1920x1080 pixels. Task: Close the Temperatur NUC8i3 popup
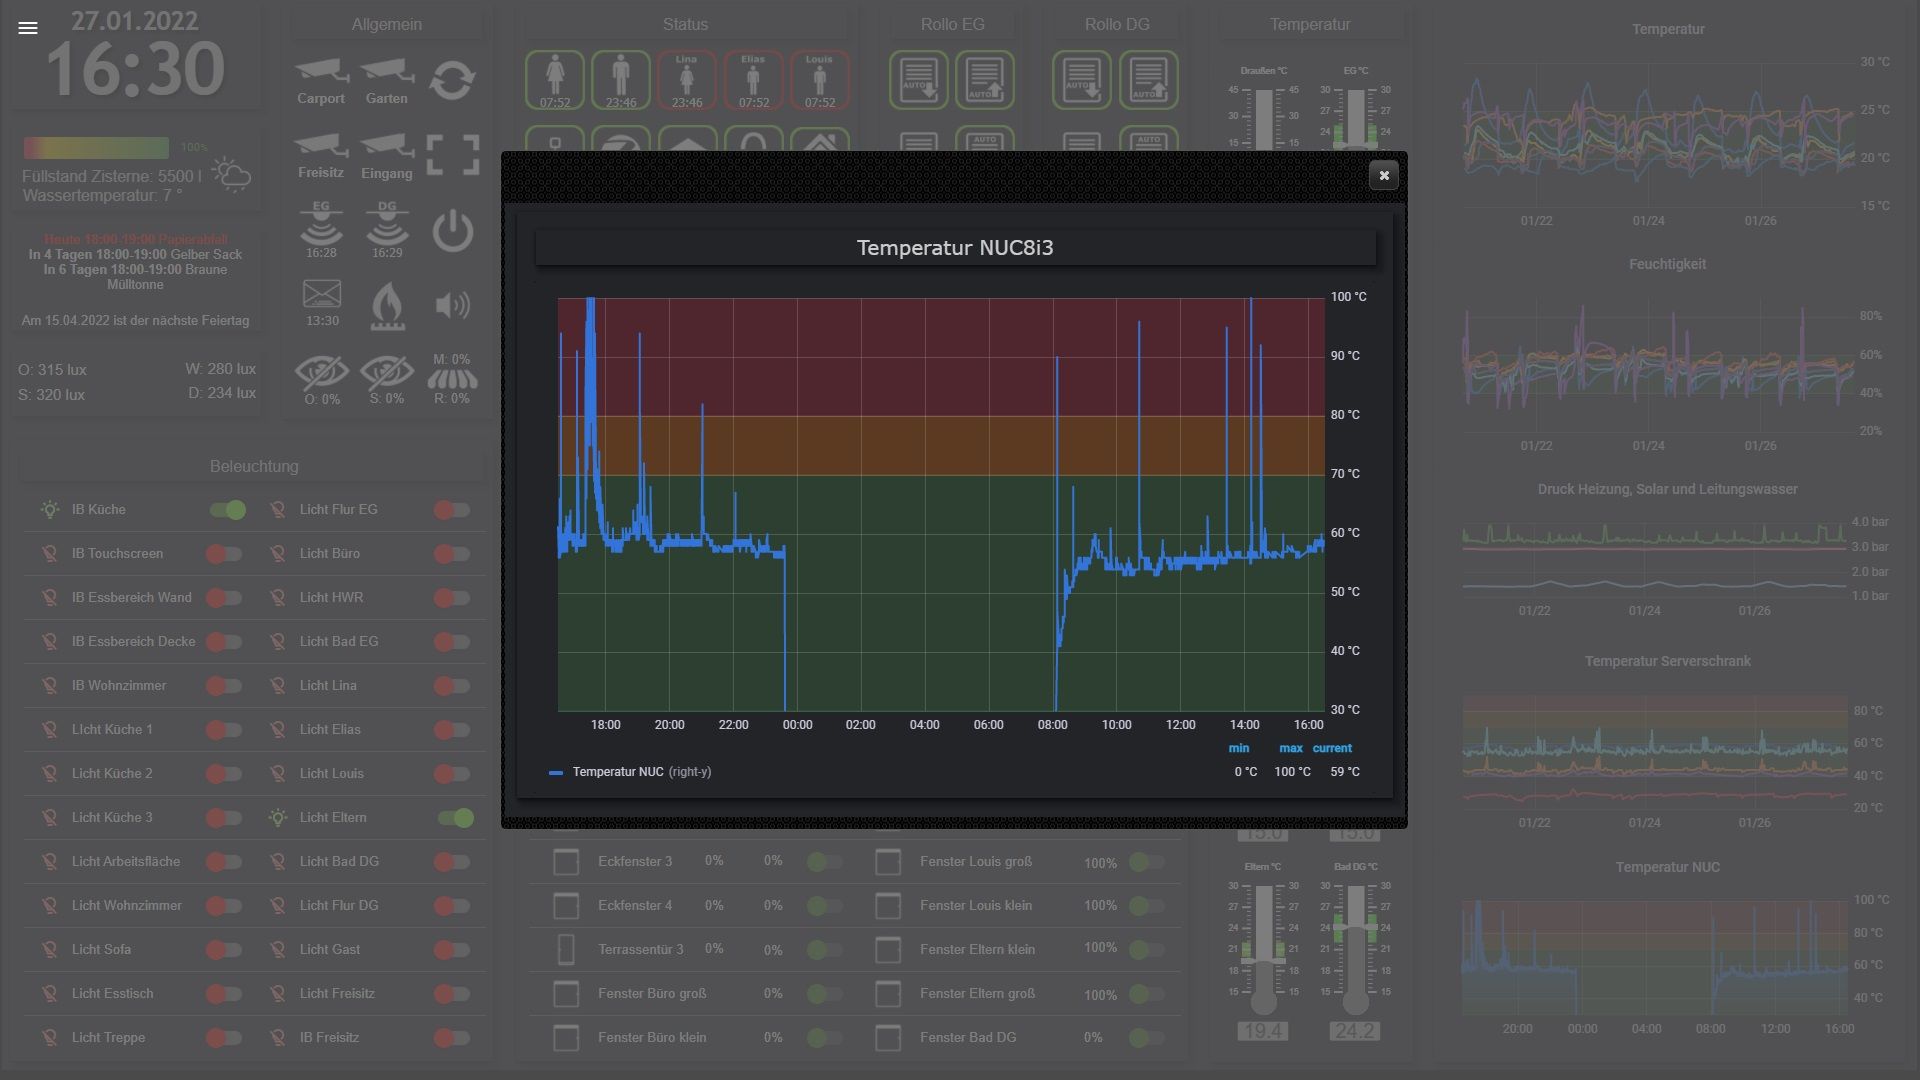coord(1384,175)
